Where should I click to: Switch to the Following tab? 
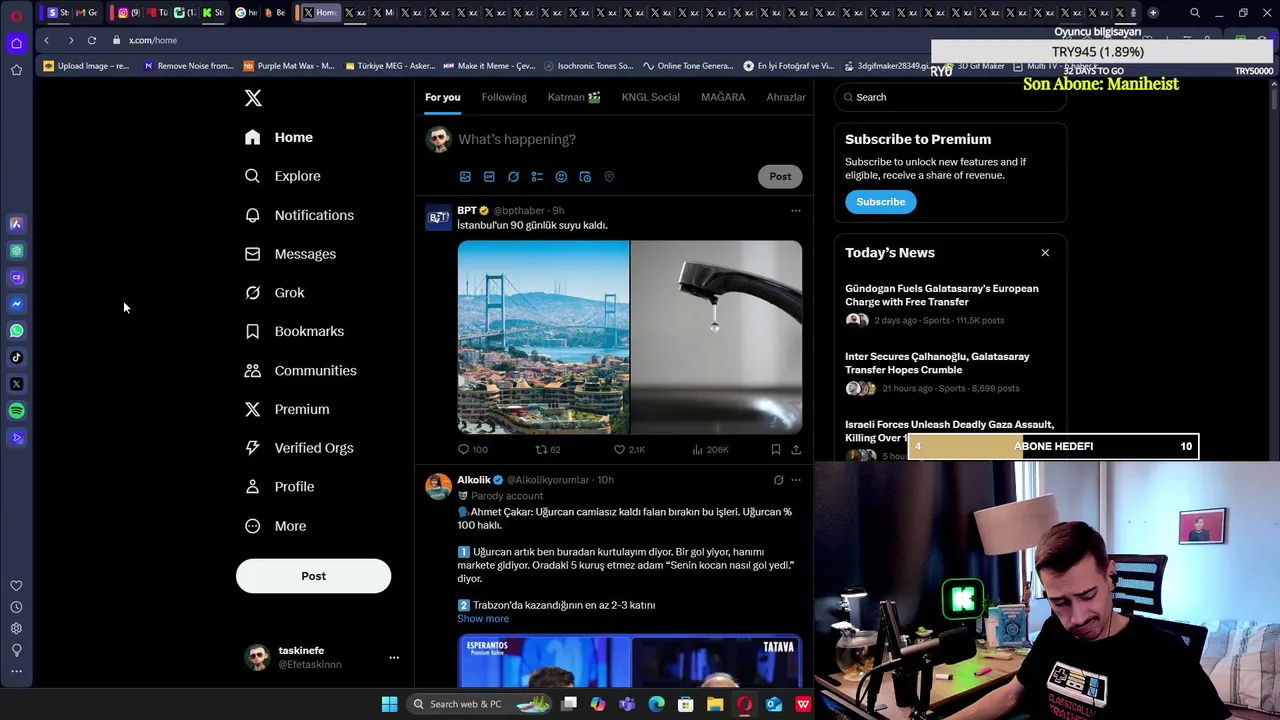[x=504, y=97]
